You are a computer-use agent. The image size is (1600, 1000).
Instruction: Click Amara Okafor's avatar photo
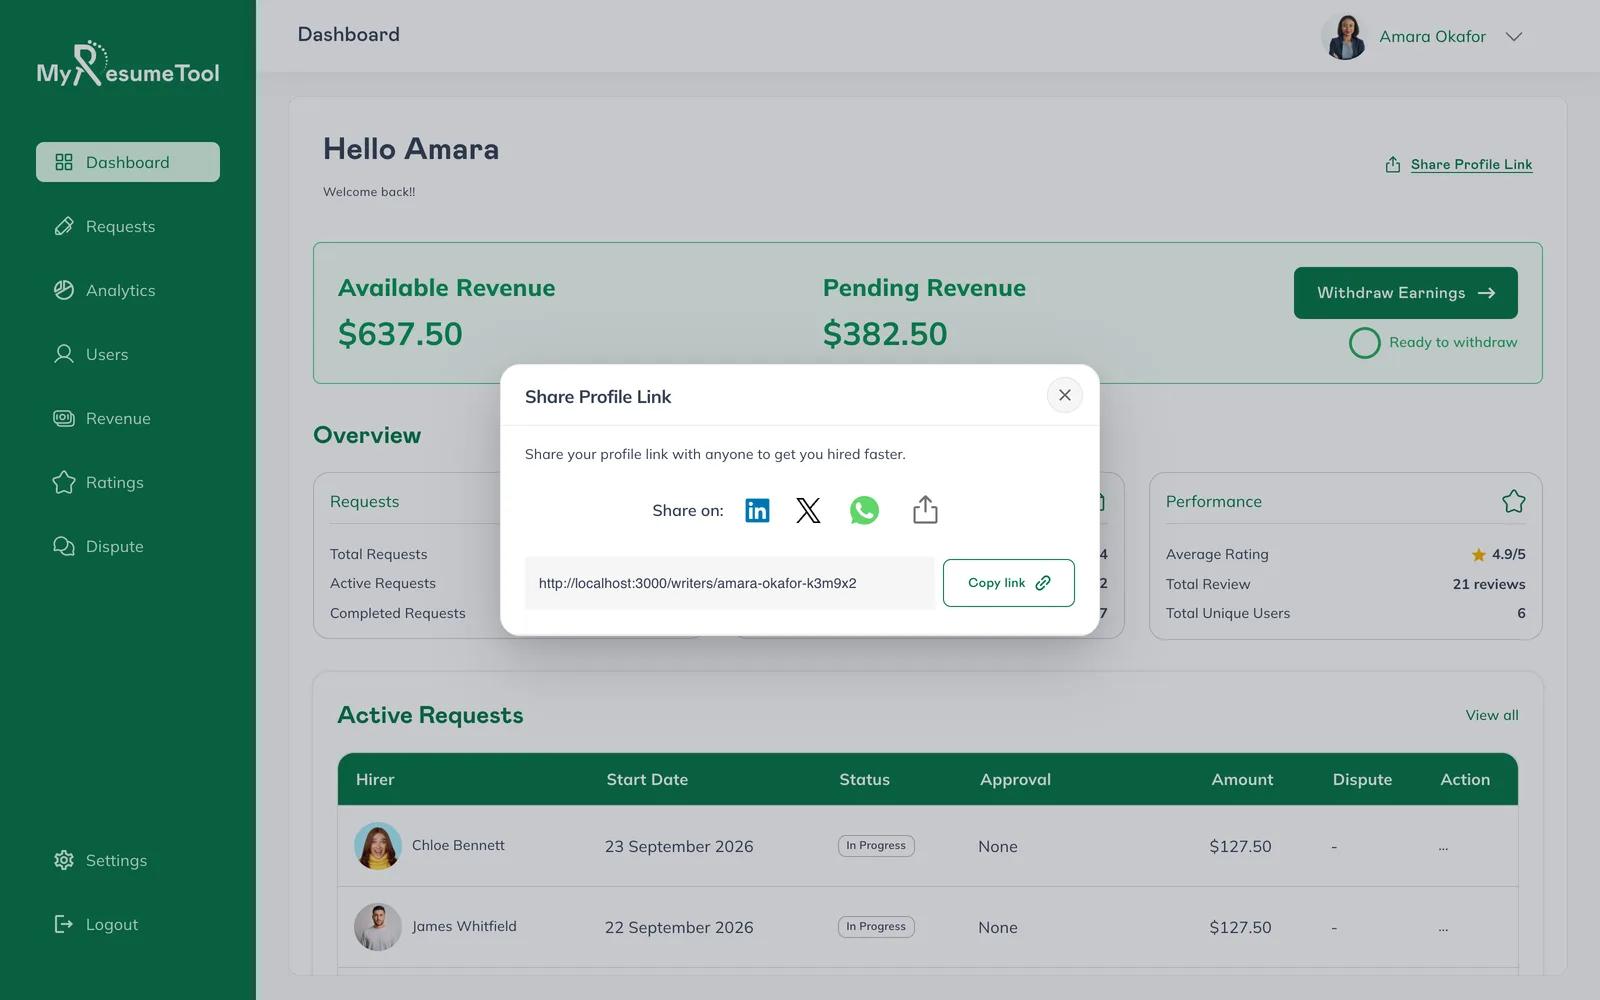click(1344, 37)
